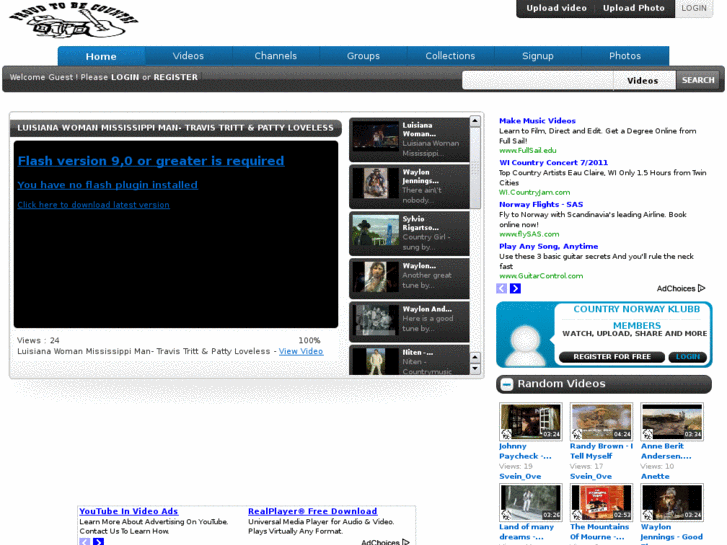Open the Photos tab
727x545 pixels.
(625, 56)
